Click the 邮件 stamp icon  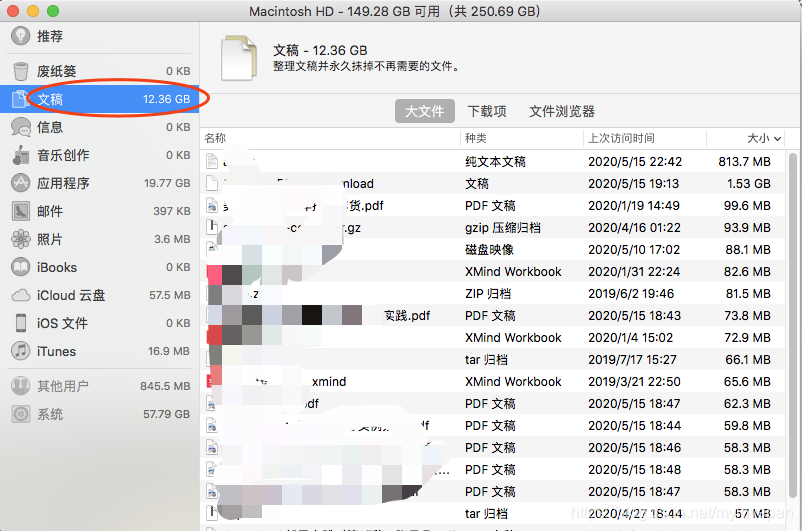click(20, 211)
